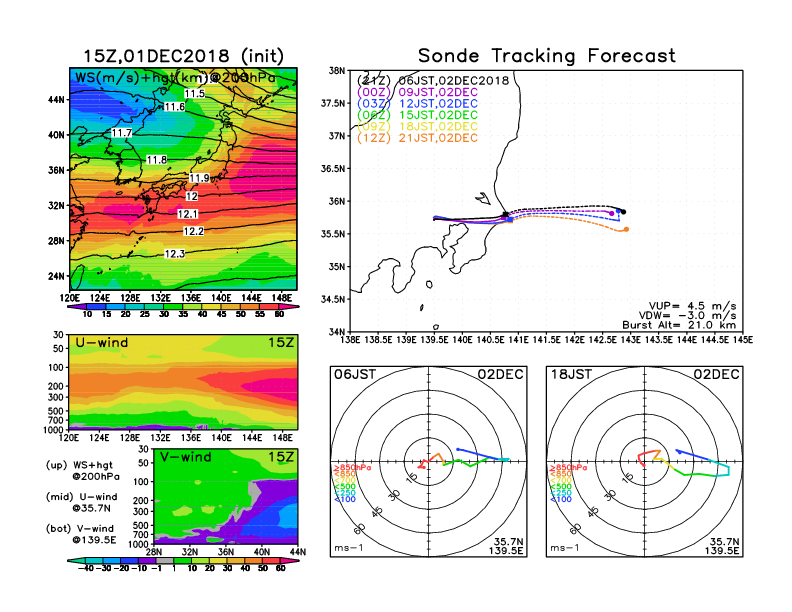Click the yellow swatch between 40 and 45 on wind speed colorbar
Screen dimensions: 792x612
pyautogui.click(x=212, y=306)
